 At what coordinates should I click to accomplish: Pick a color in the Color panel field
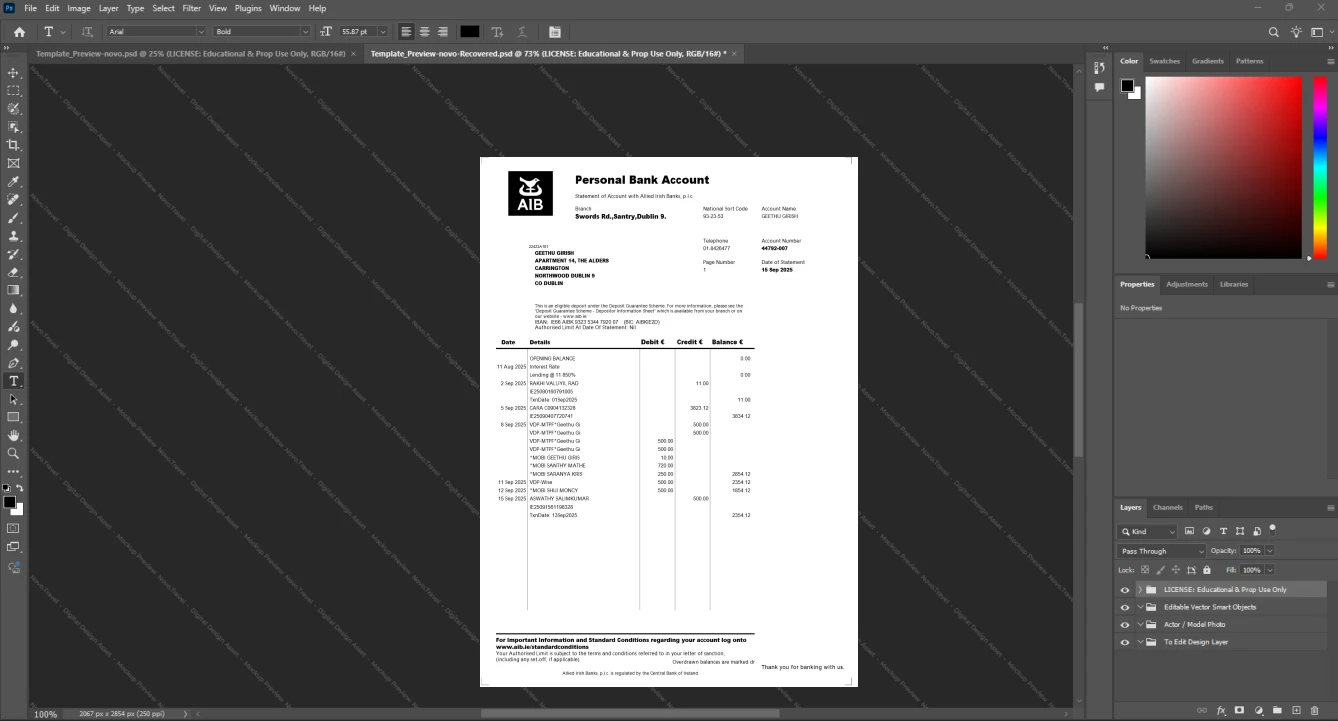click(x=1223, y=167)
